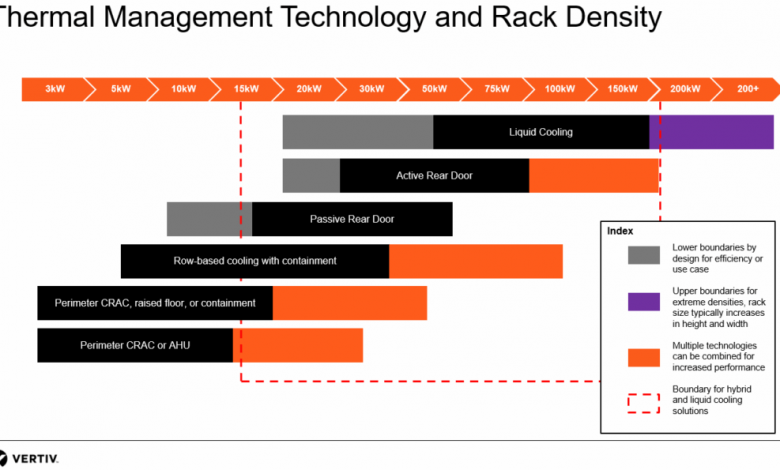780x470 pixels.
Task: Click the 75kW arrow segment
Action: (x=497, y=90)
